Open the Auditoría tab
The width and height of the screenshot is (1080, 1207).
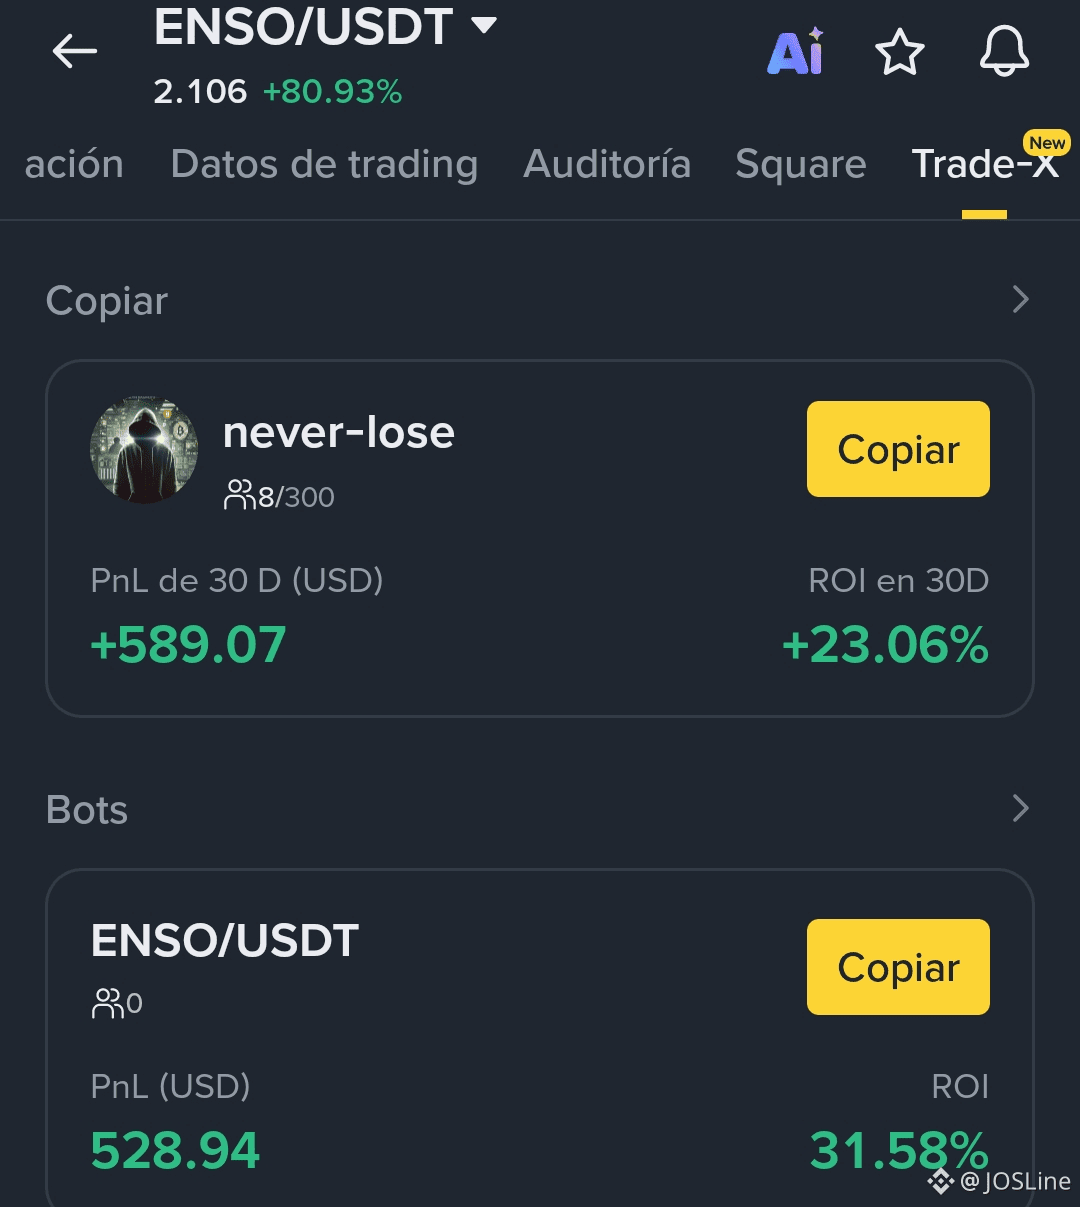pyautogui.click(x=607, y=164)
